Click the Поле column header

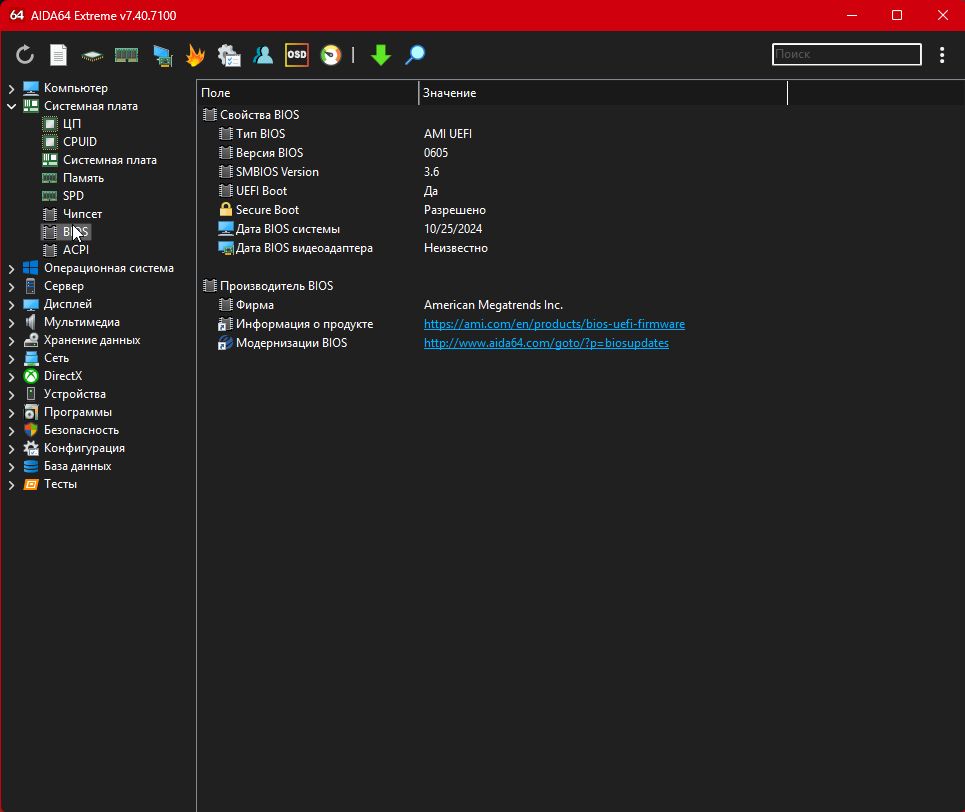click(x=308, y=93)
